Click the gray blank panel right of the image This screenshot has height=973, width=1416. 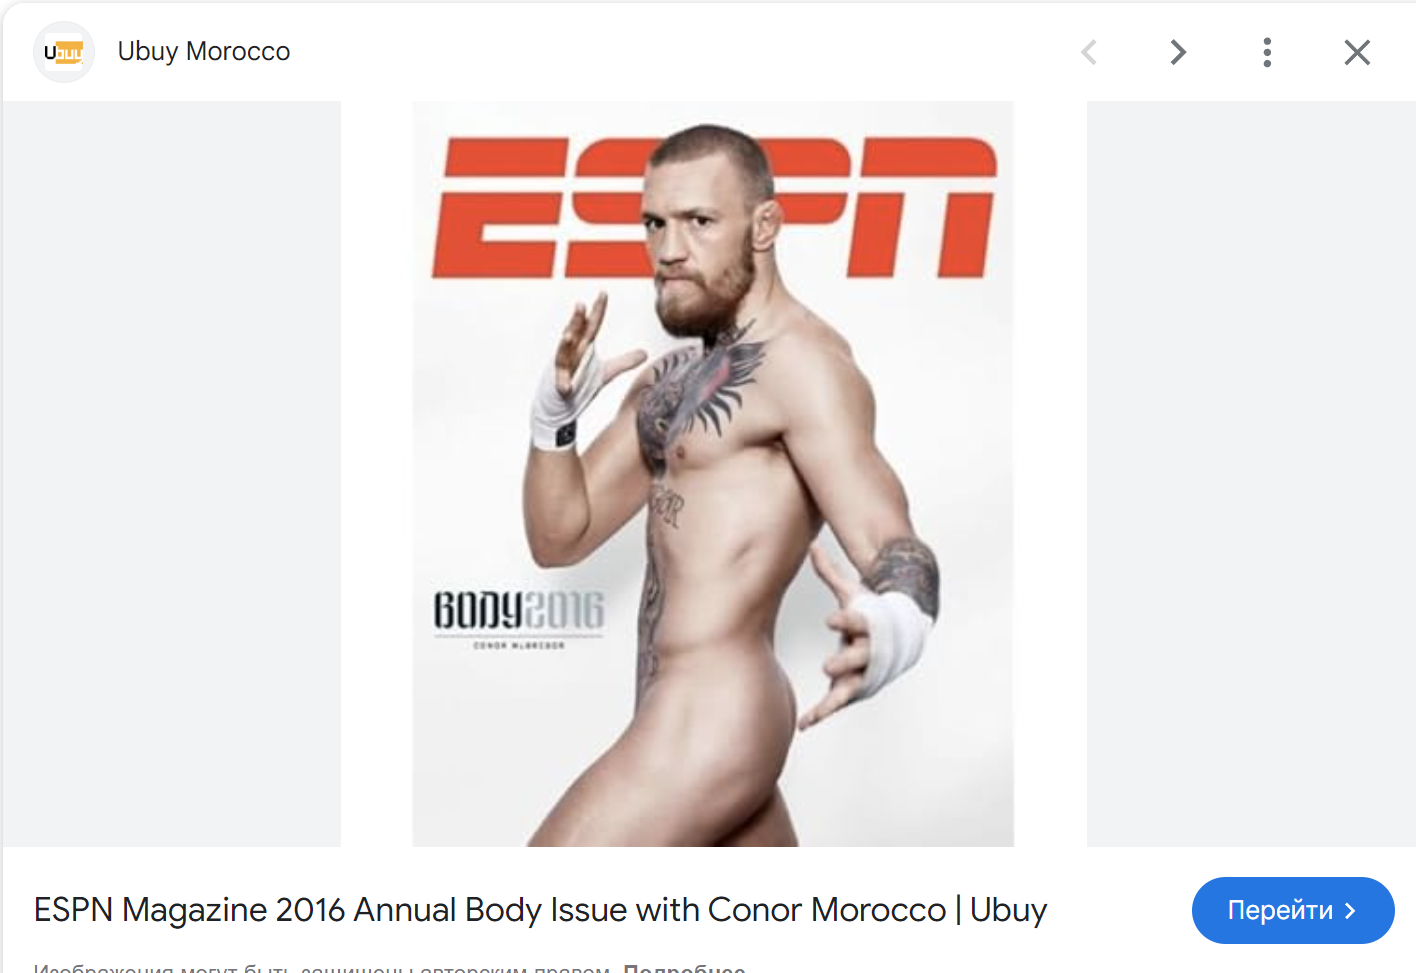[1250, 474]
